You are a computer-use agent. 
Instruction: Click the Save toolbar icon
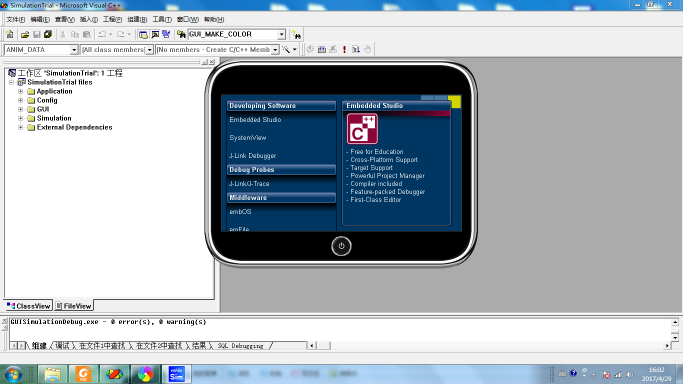pyautogui.click(x=37, y=34)
